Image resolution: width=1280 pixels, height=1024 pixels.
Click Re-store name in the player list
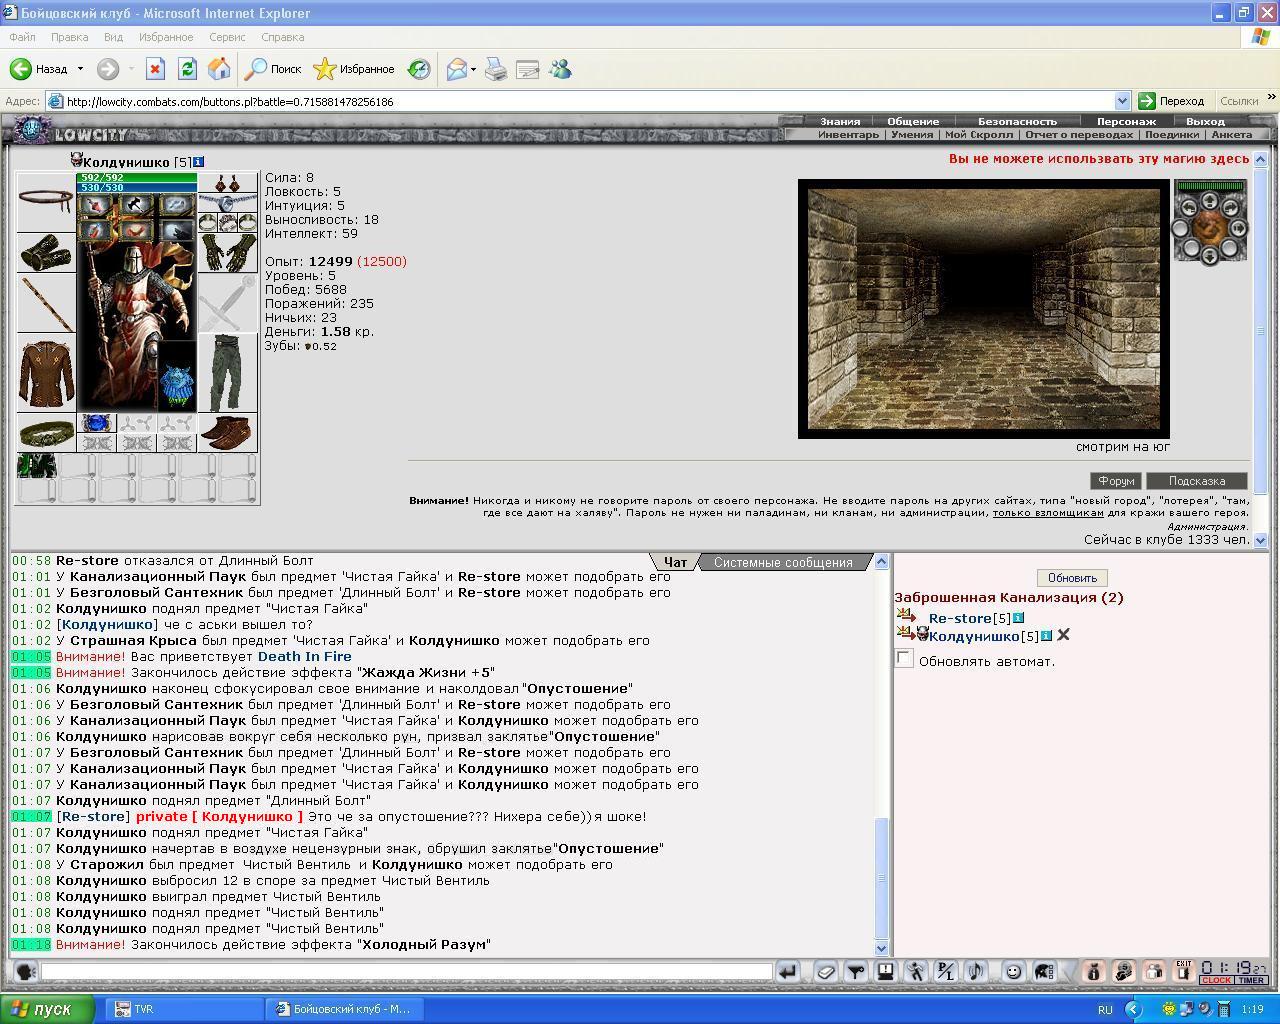pos(959,619)
